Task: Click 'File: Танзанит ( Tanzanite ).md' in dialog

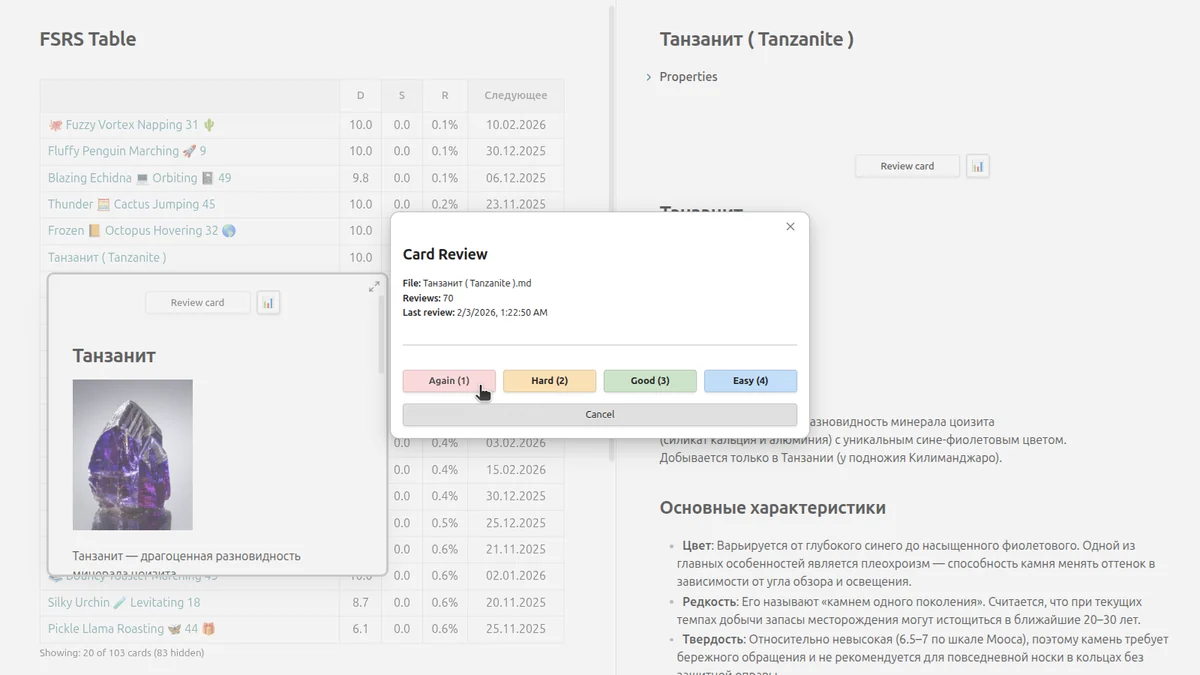Action: click(x=467, y=284)
